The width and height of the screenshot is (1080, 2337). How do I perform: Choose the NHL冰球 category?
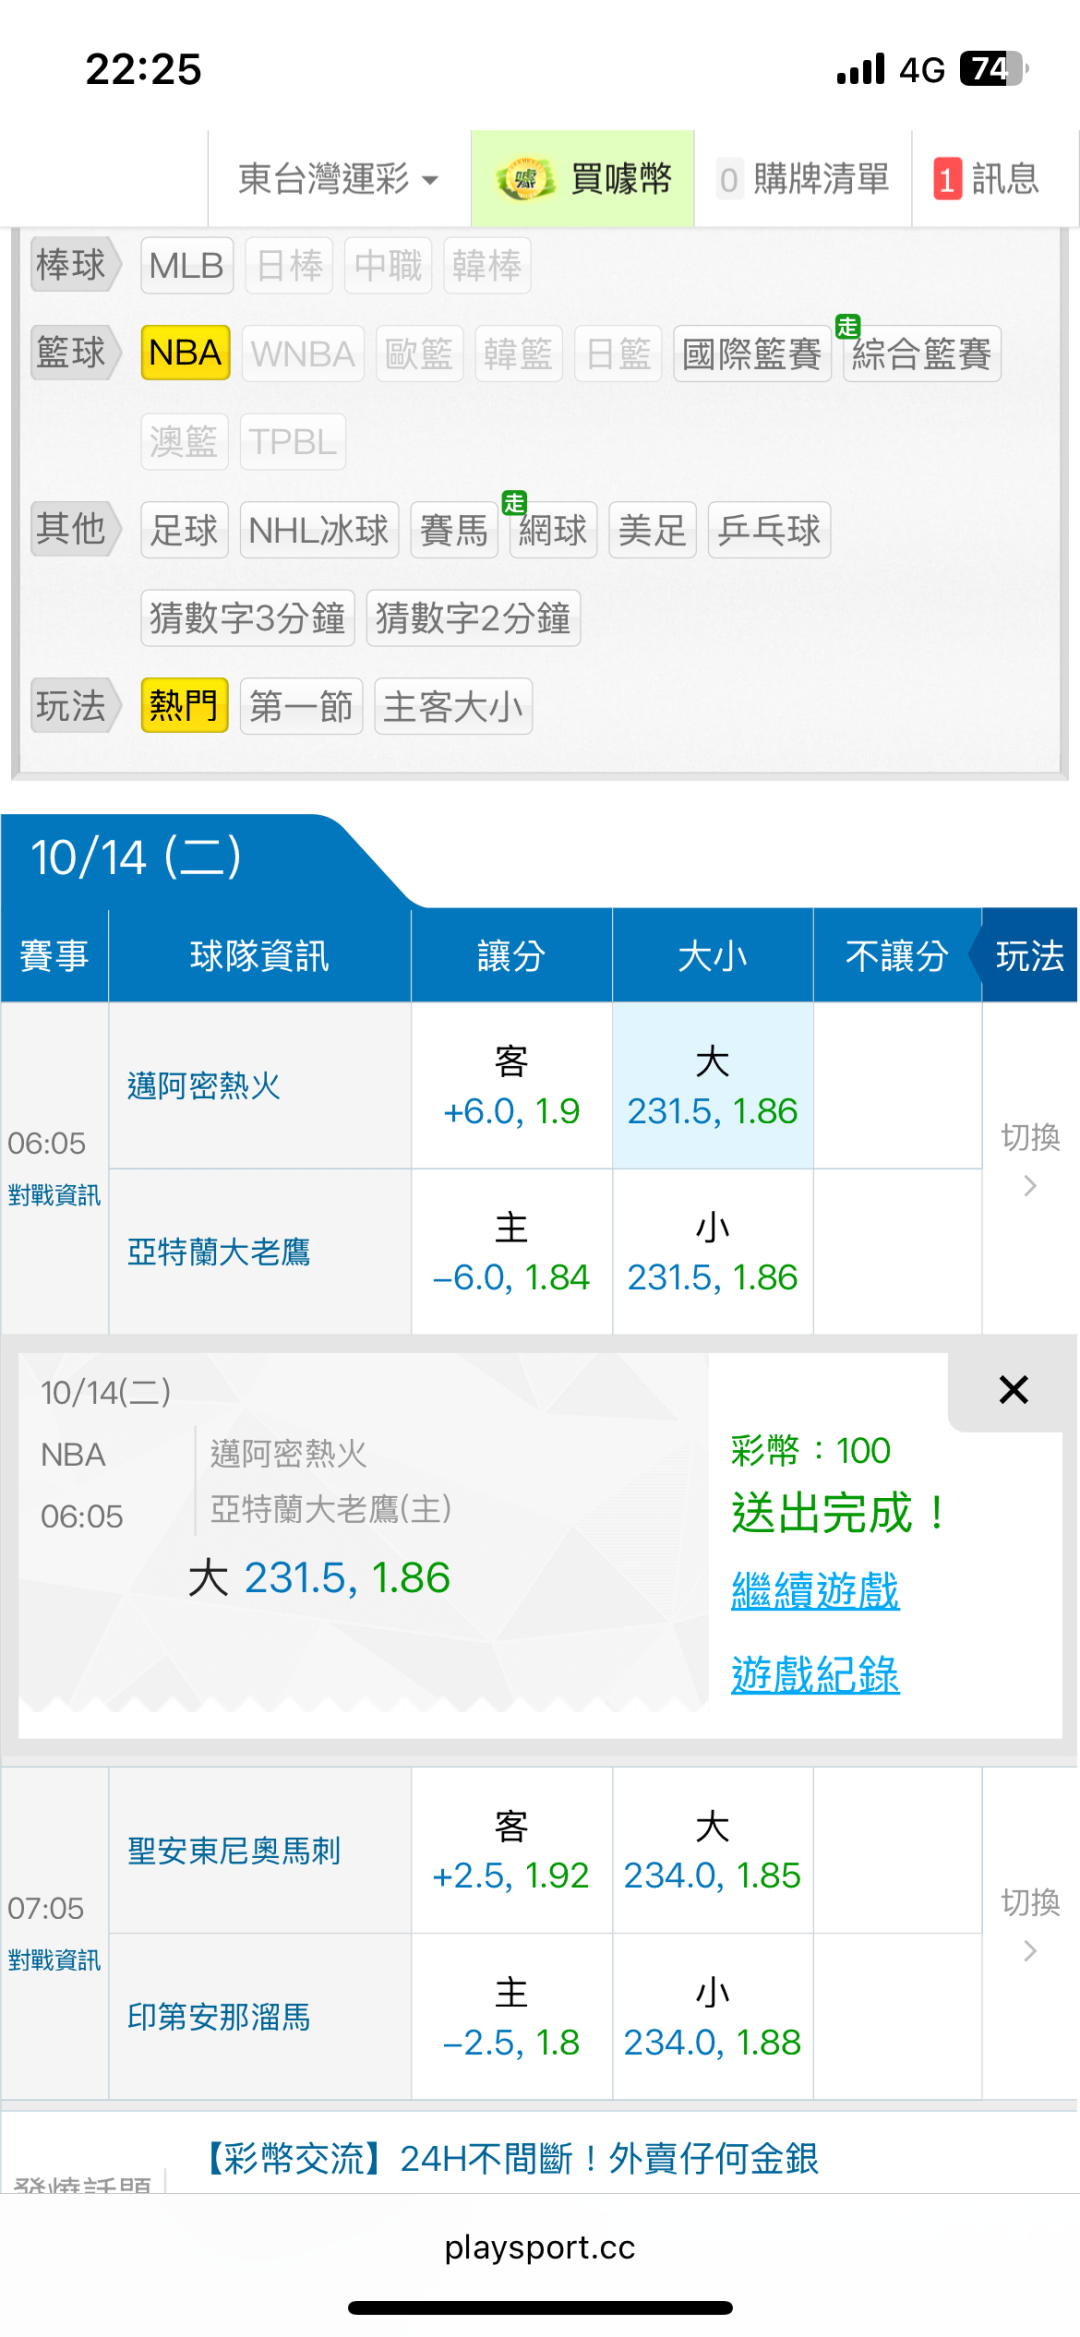[319, 530]
